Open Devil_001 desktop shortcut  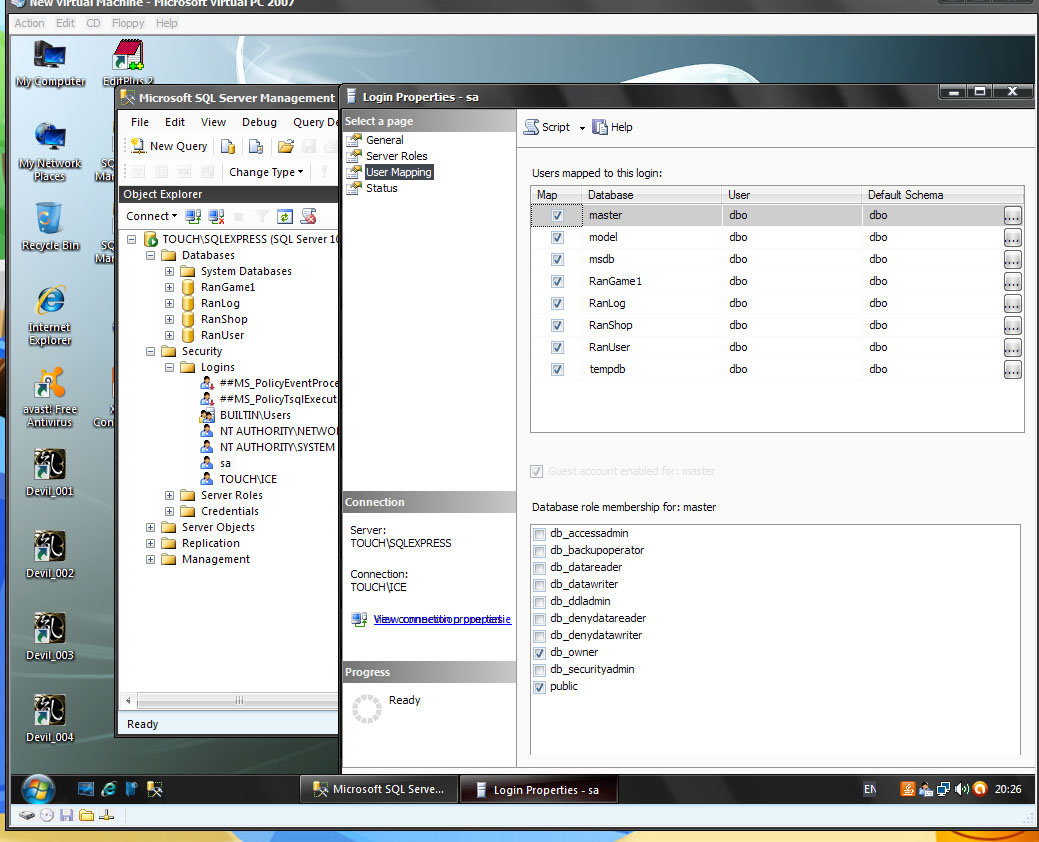[x=50, y=472]
